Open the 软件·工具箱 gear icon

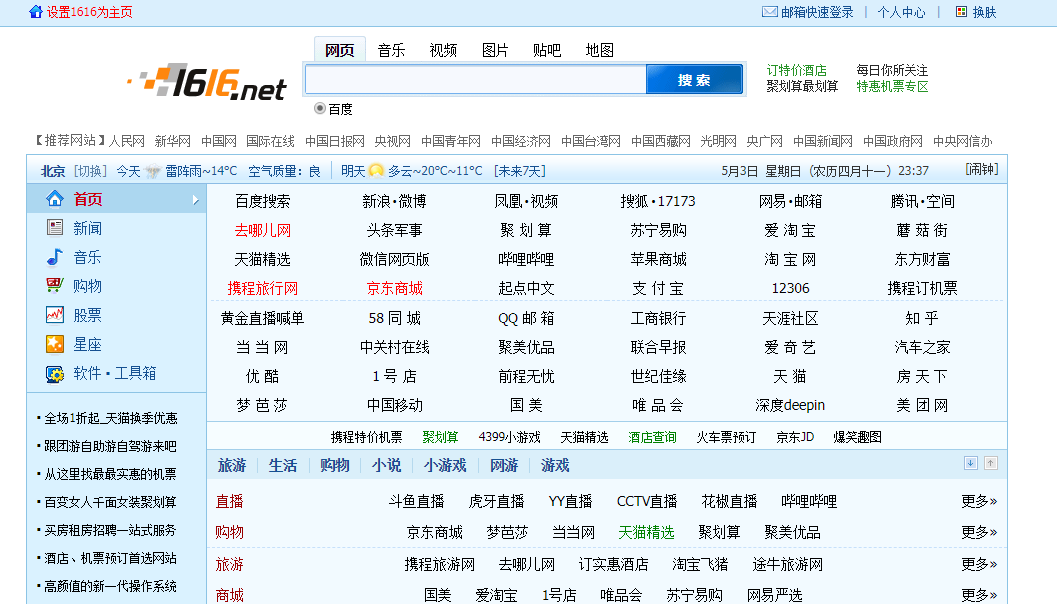pyautogui.click(x=55, y=373)
